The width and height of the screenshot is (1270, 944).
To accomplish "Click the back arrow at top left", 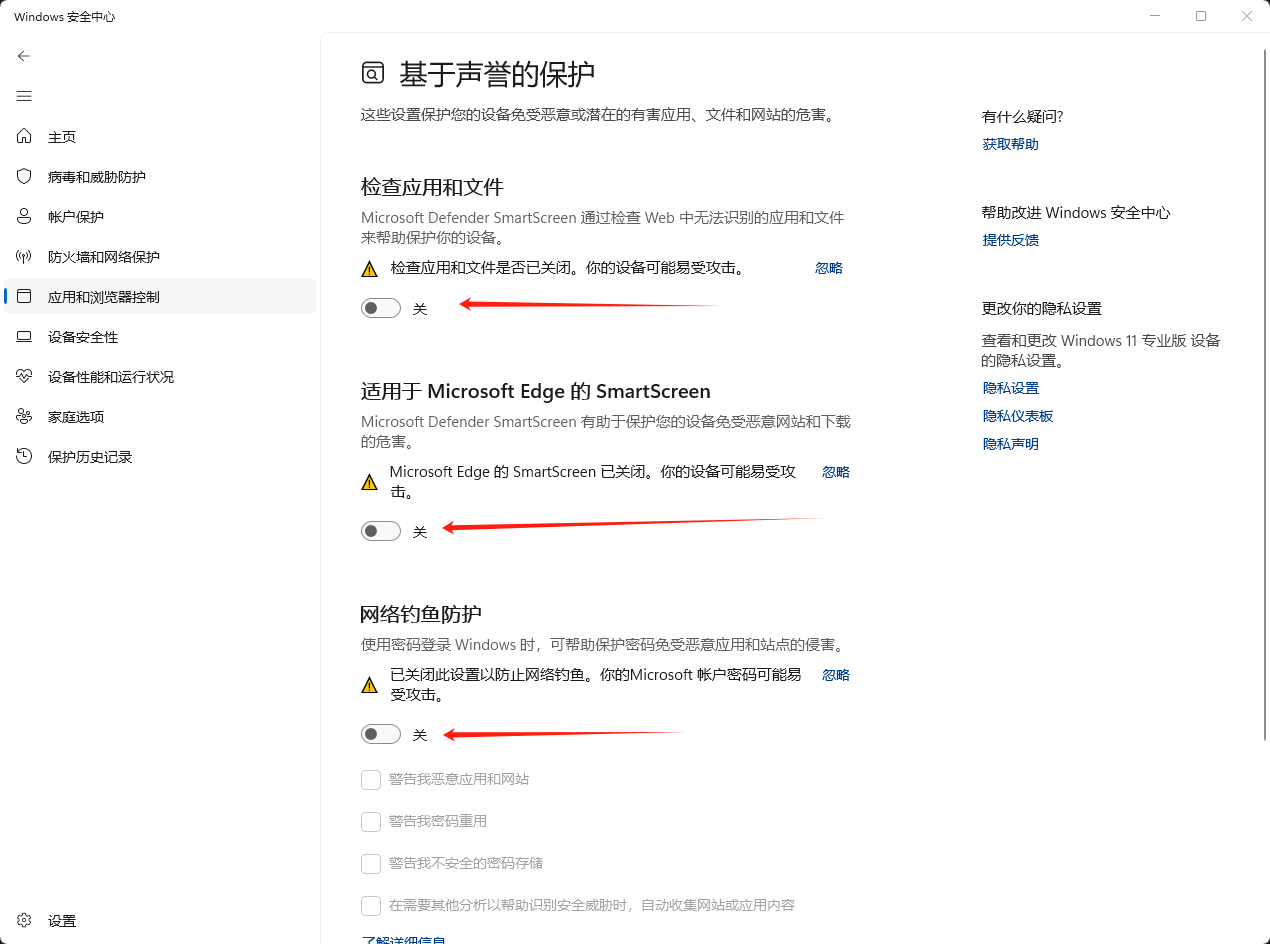I will pyautogui.click(x=24, y=56).
